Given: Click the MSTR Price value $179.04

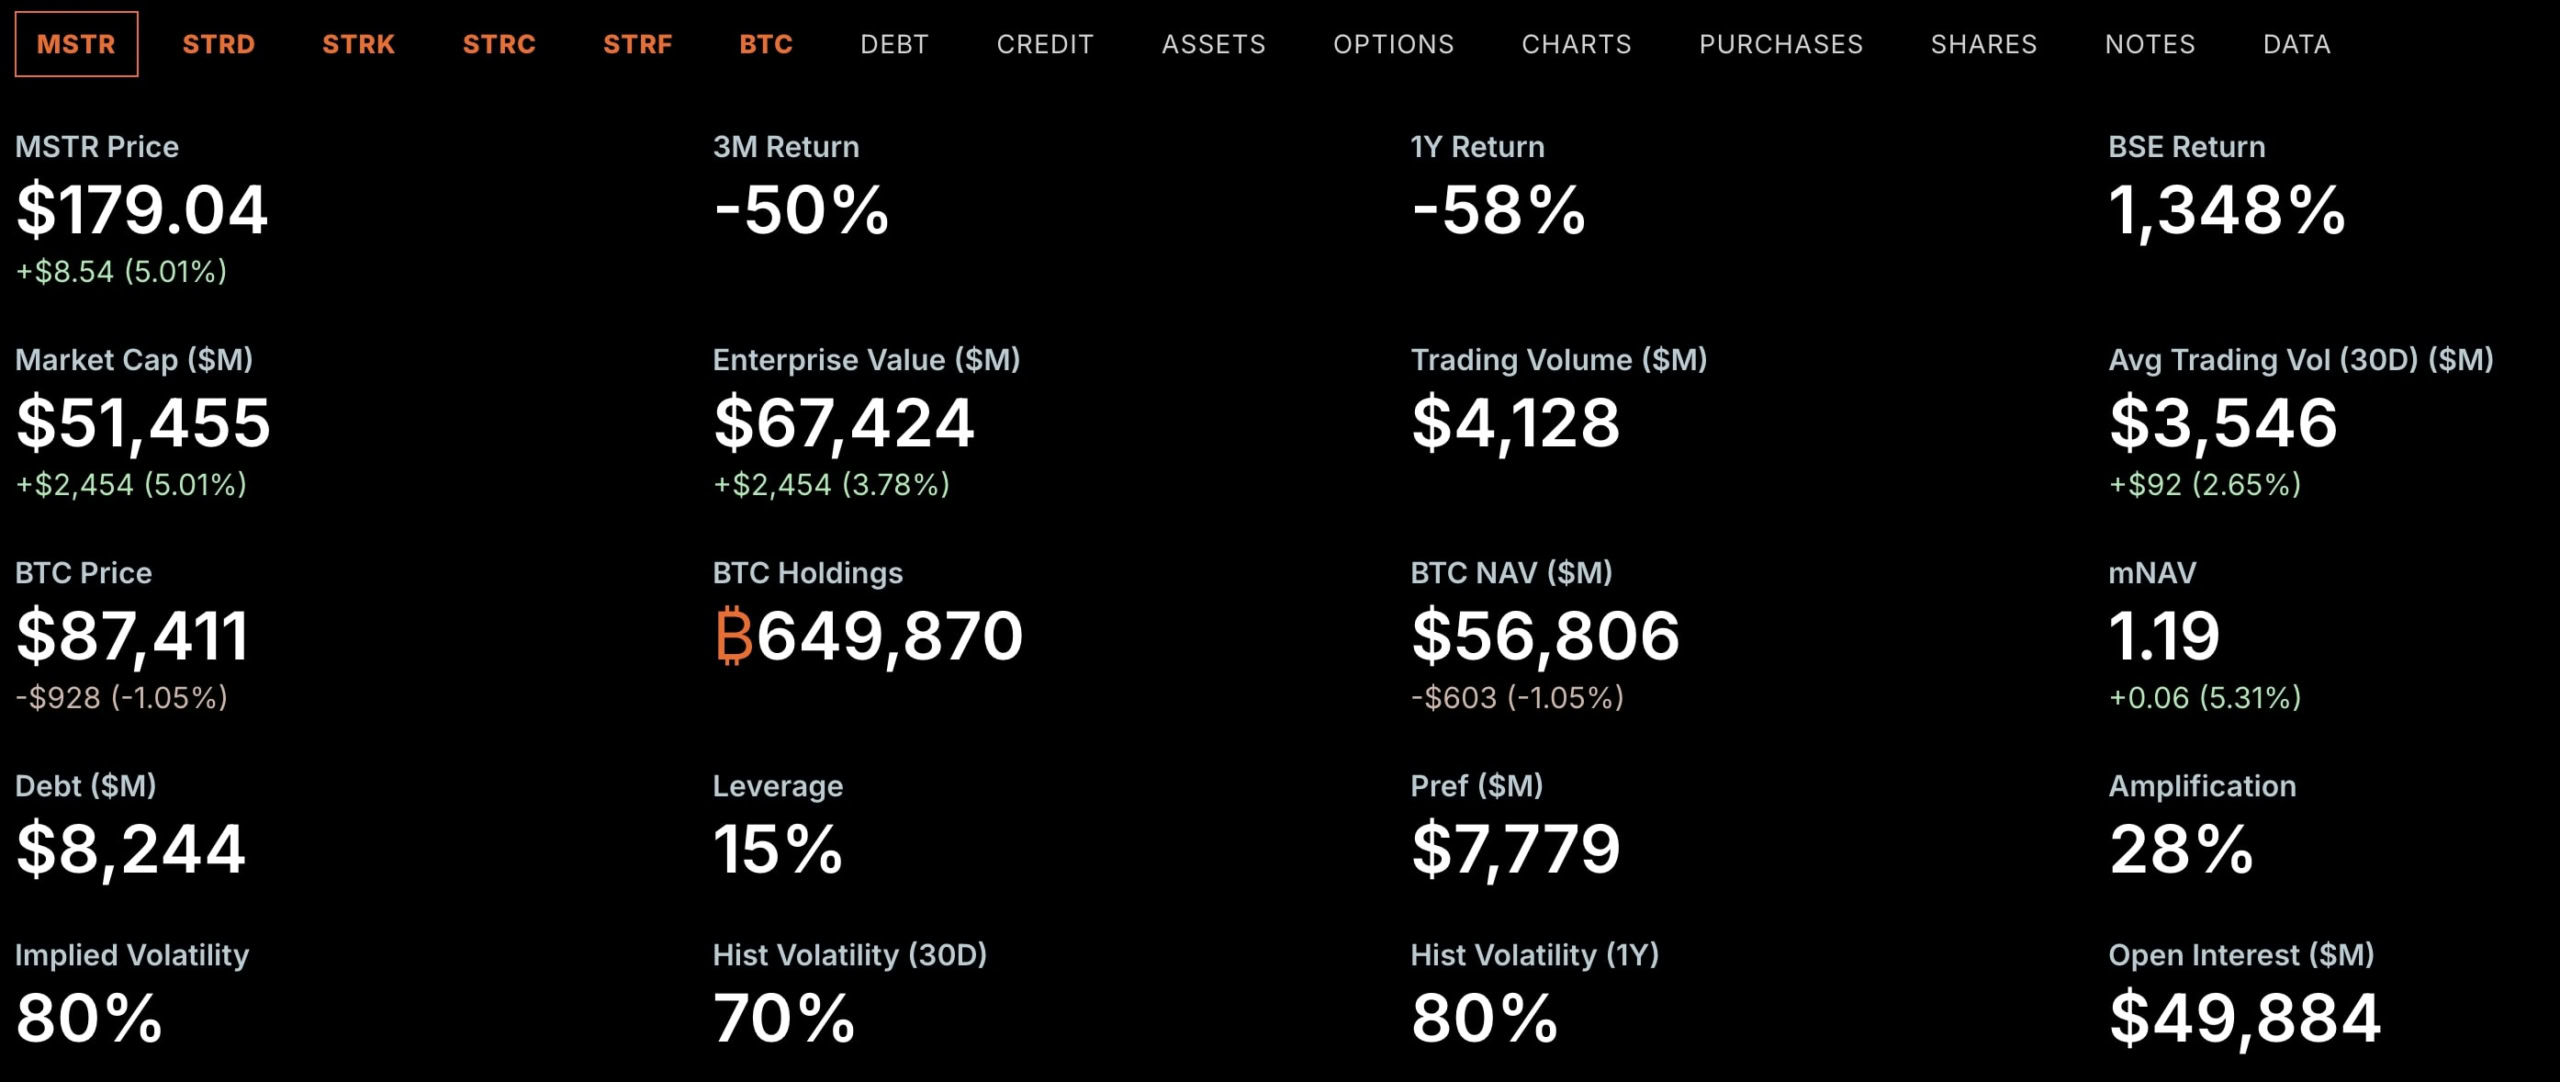Looking at the screenshot, I should tap(142, 210).
